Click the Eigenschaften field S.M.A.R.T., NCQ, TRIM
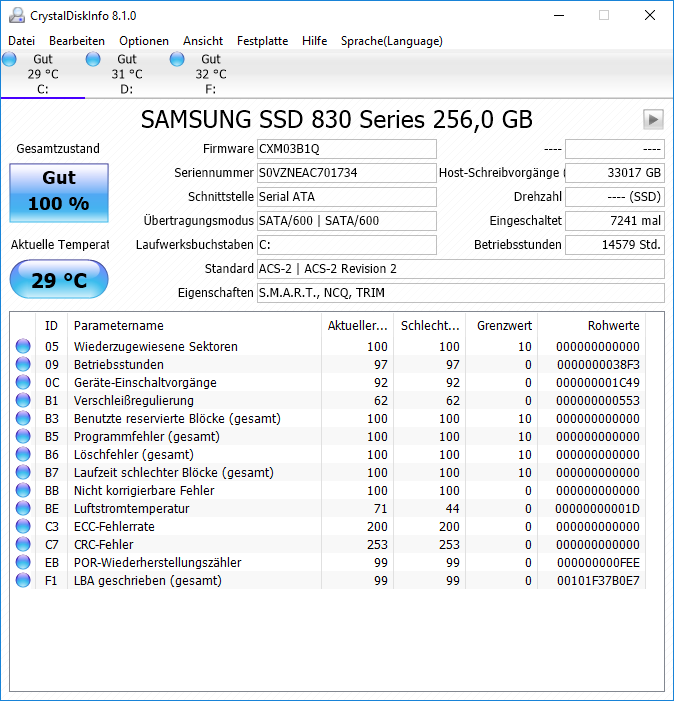674x701 pixels. 461,293
